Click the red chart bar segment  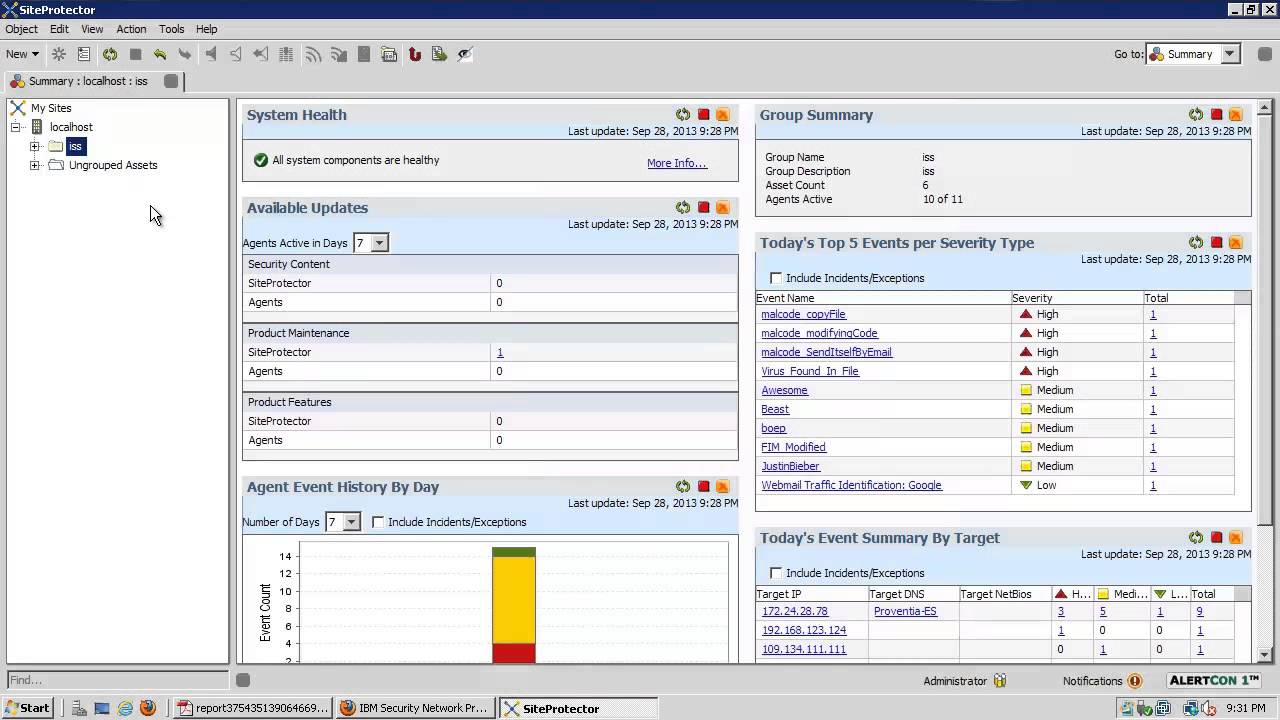(x=514, y=653)
